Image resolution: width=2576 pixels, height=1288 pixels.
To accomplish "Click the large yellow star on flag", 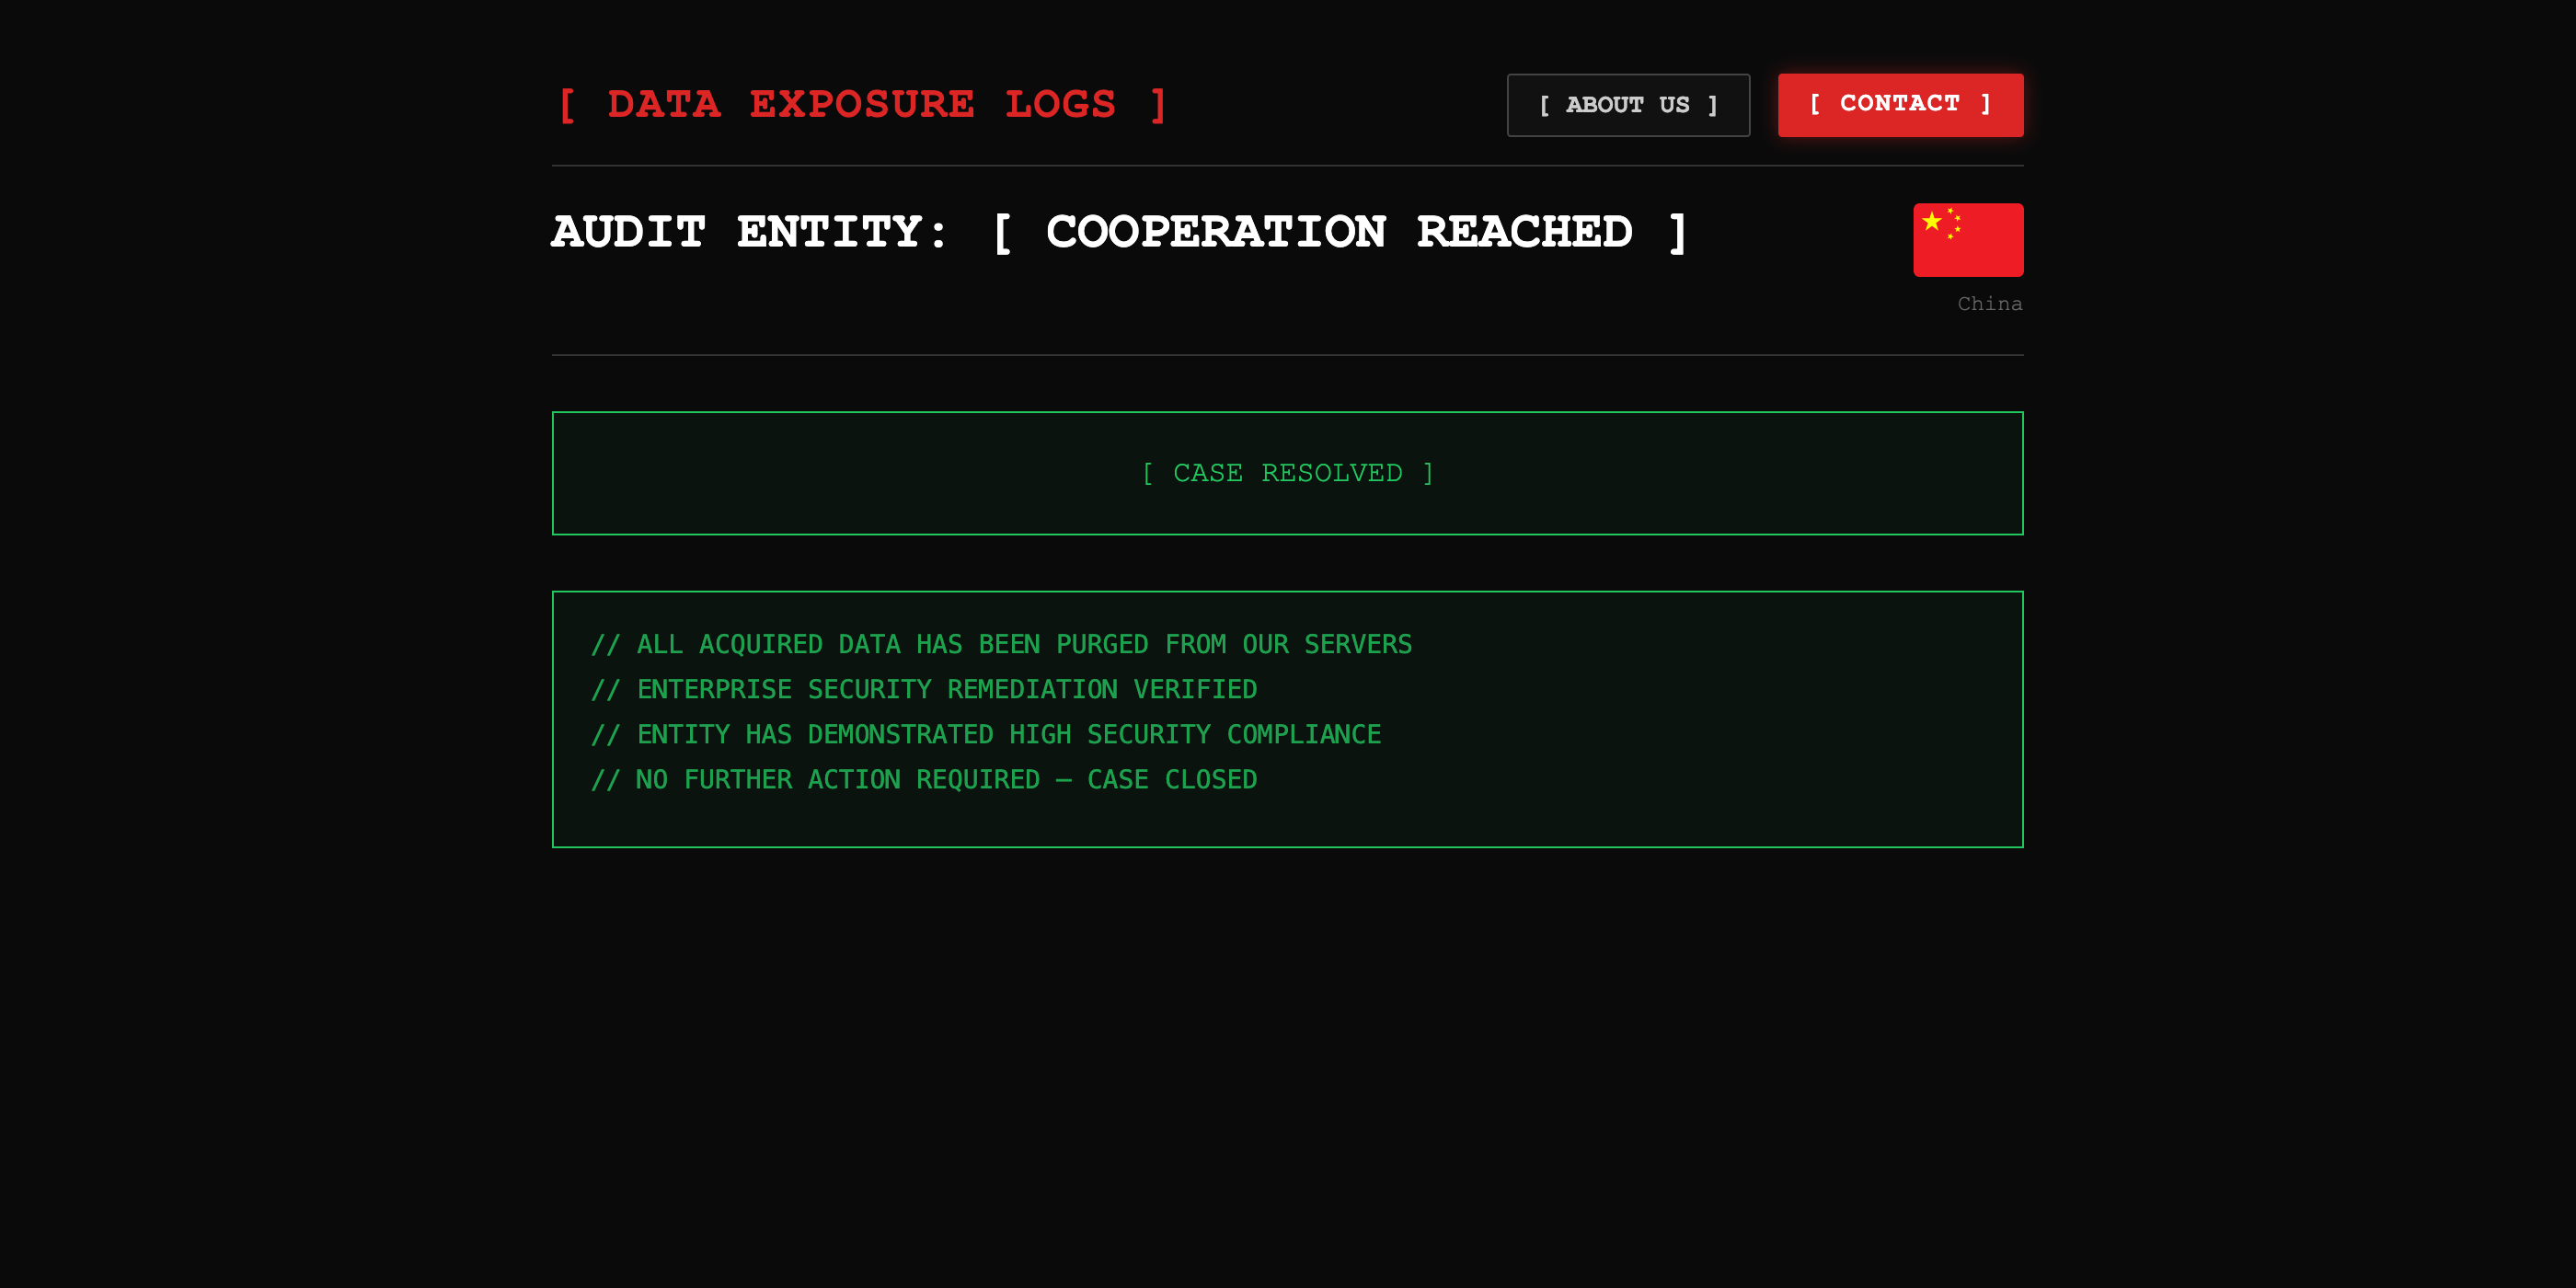I will click(1931, 221).
